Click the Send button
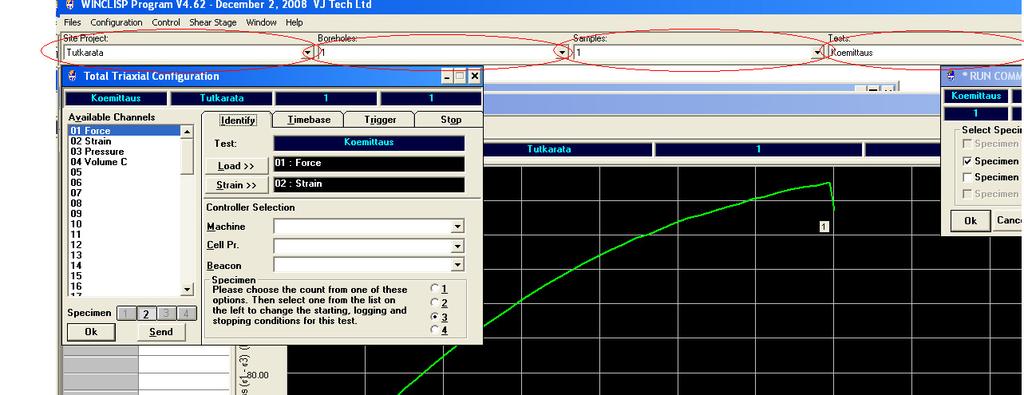Viewport: 1024px width, 395px height. (161, 332)
